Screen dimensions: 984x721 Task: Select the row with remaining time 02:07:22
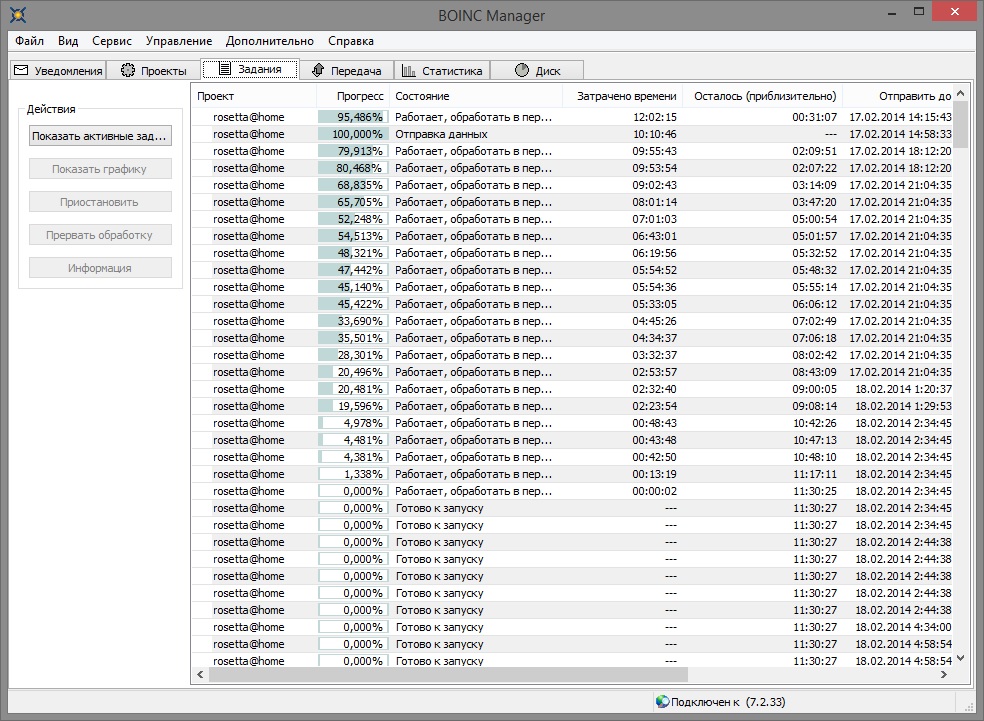point(572,168)
